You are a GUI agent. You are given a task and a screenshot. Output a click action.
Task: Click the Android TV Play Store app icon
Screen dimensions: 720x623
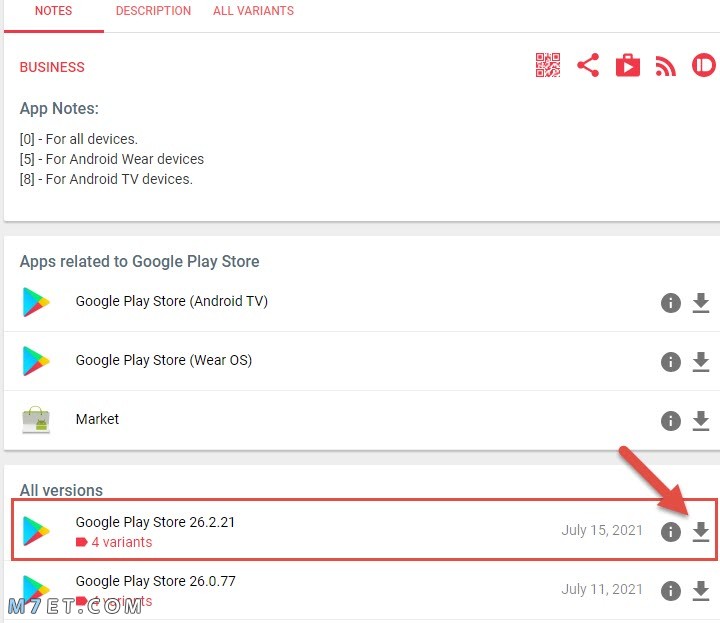pyautogui.click(x=36, y=302)
